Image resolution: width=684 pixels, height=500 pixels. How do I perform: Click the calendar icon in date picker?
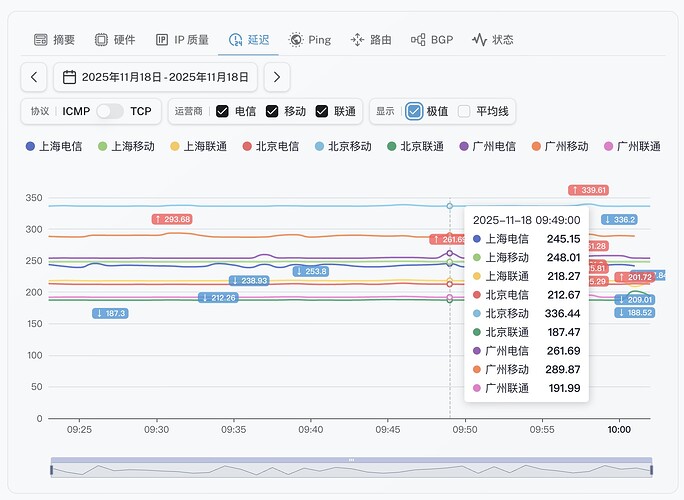pyautogui.click(x=69, y=77)
